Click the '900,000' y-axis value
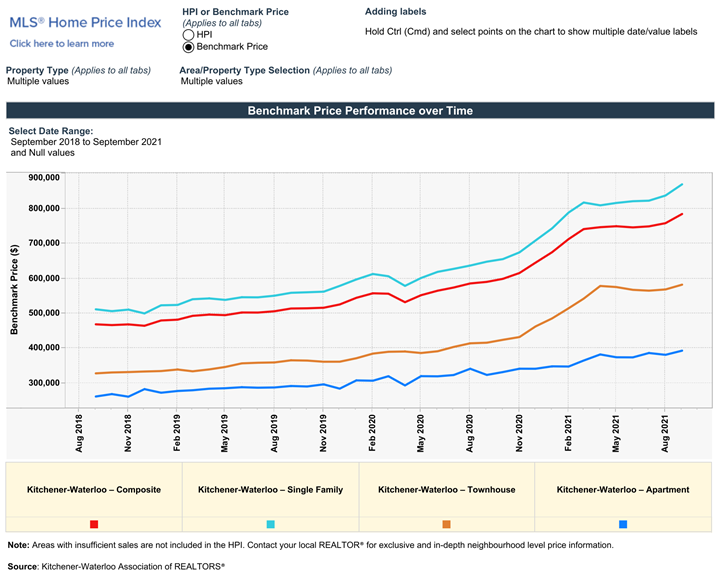The image size is (720, 576). [x=44, y=178]
